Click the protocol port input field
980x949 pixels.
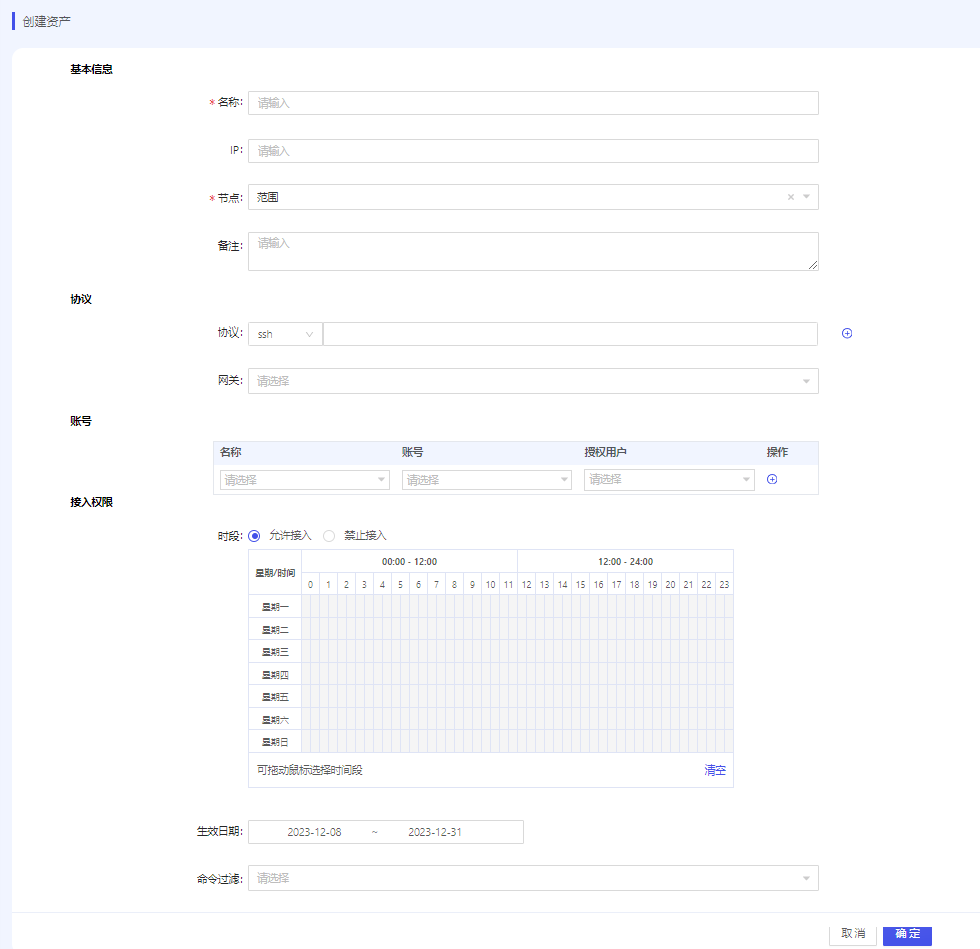pos(570,334)
